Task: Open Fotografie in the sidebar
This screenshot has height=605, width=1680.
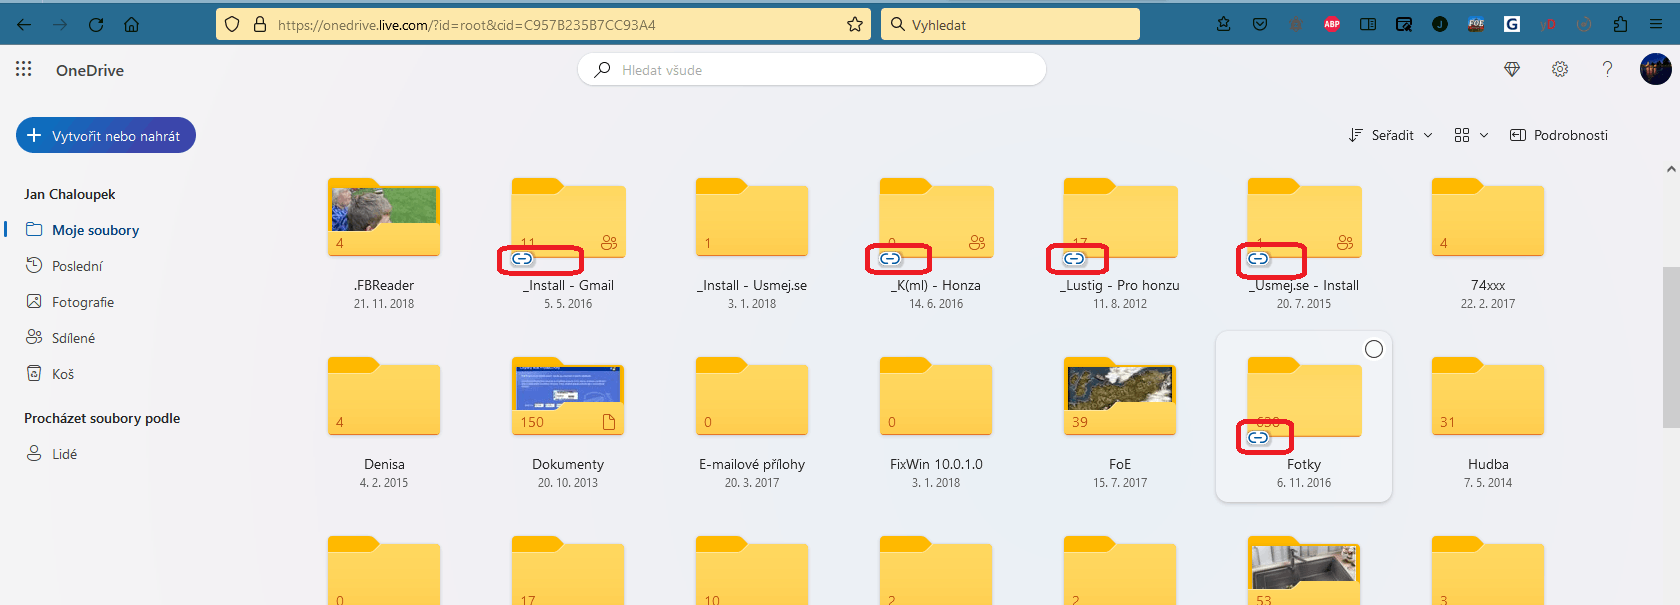Action: (x=71, y=302)
